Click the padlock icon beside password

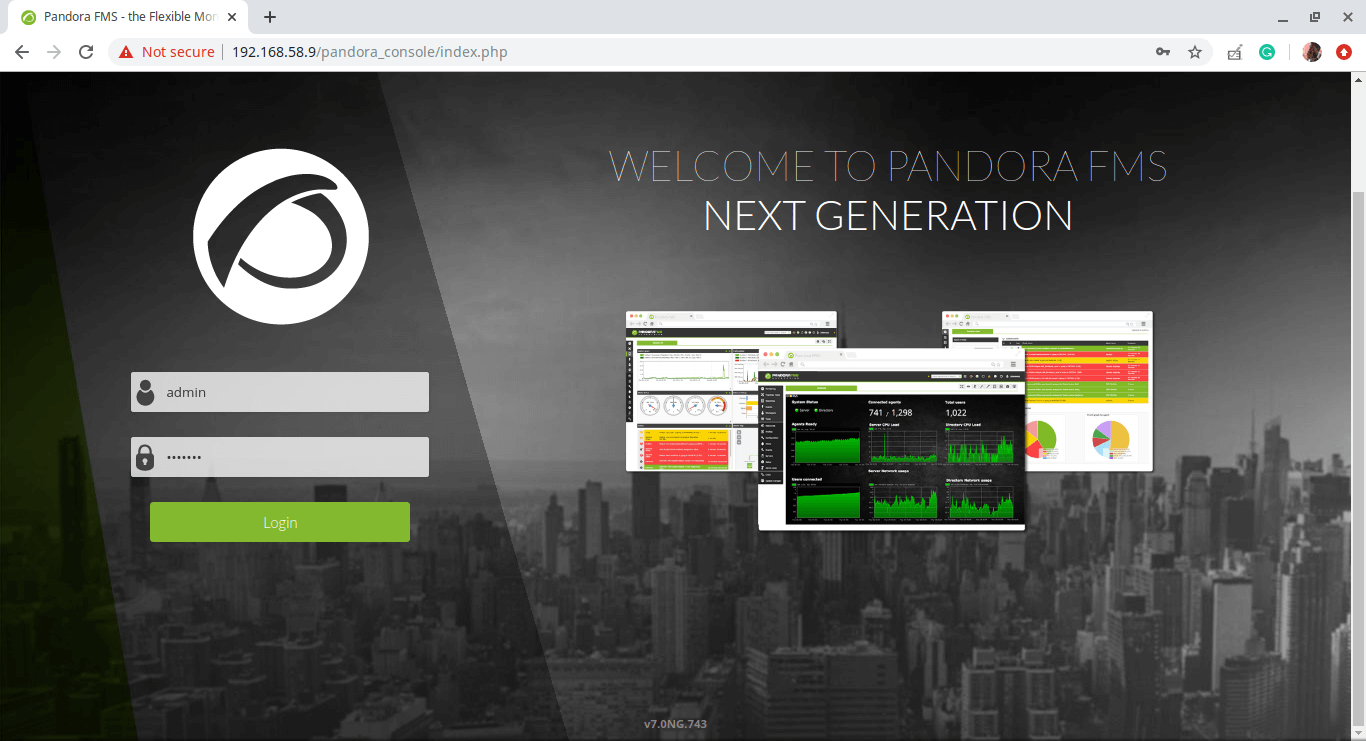point(146,457)
